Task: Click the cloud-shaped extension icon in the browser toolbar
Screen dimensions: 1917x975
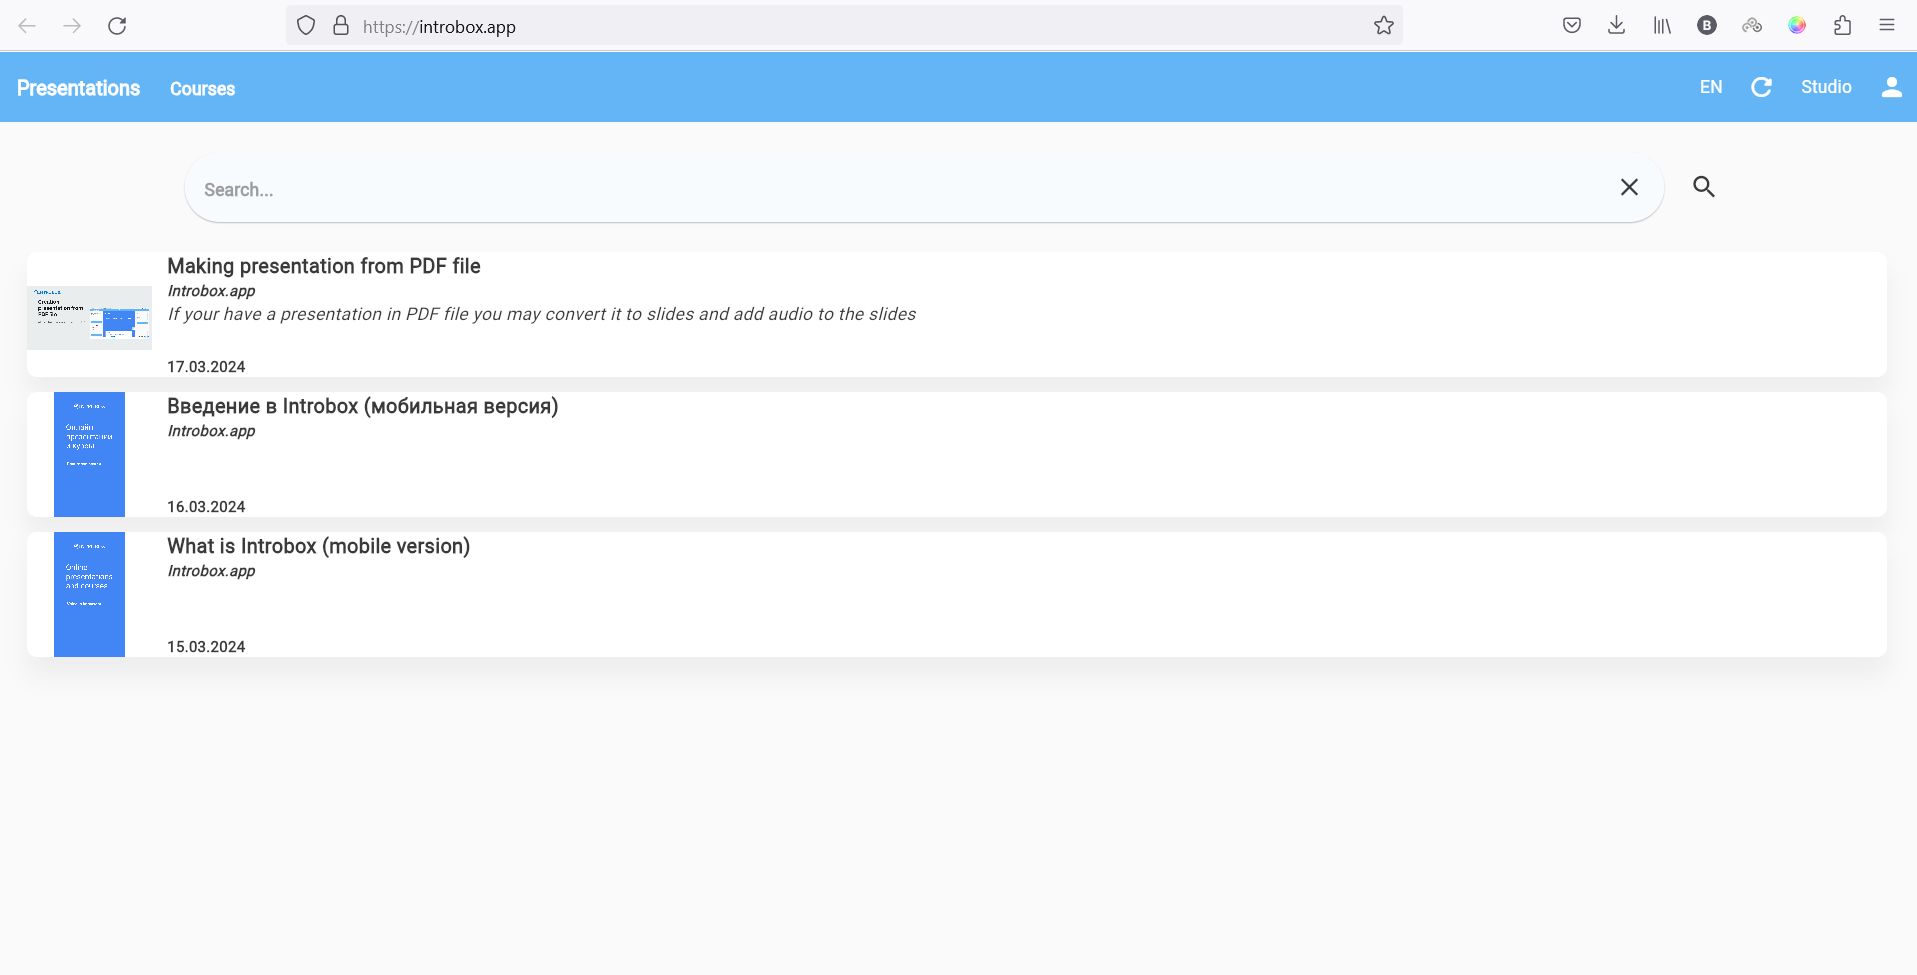Action: pyautogui.click(x=1752, y=26)
